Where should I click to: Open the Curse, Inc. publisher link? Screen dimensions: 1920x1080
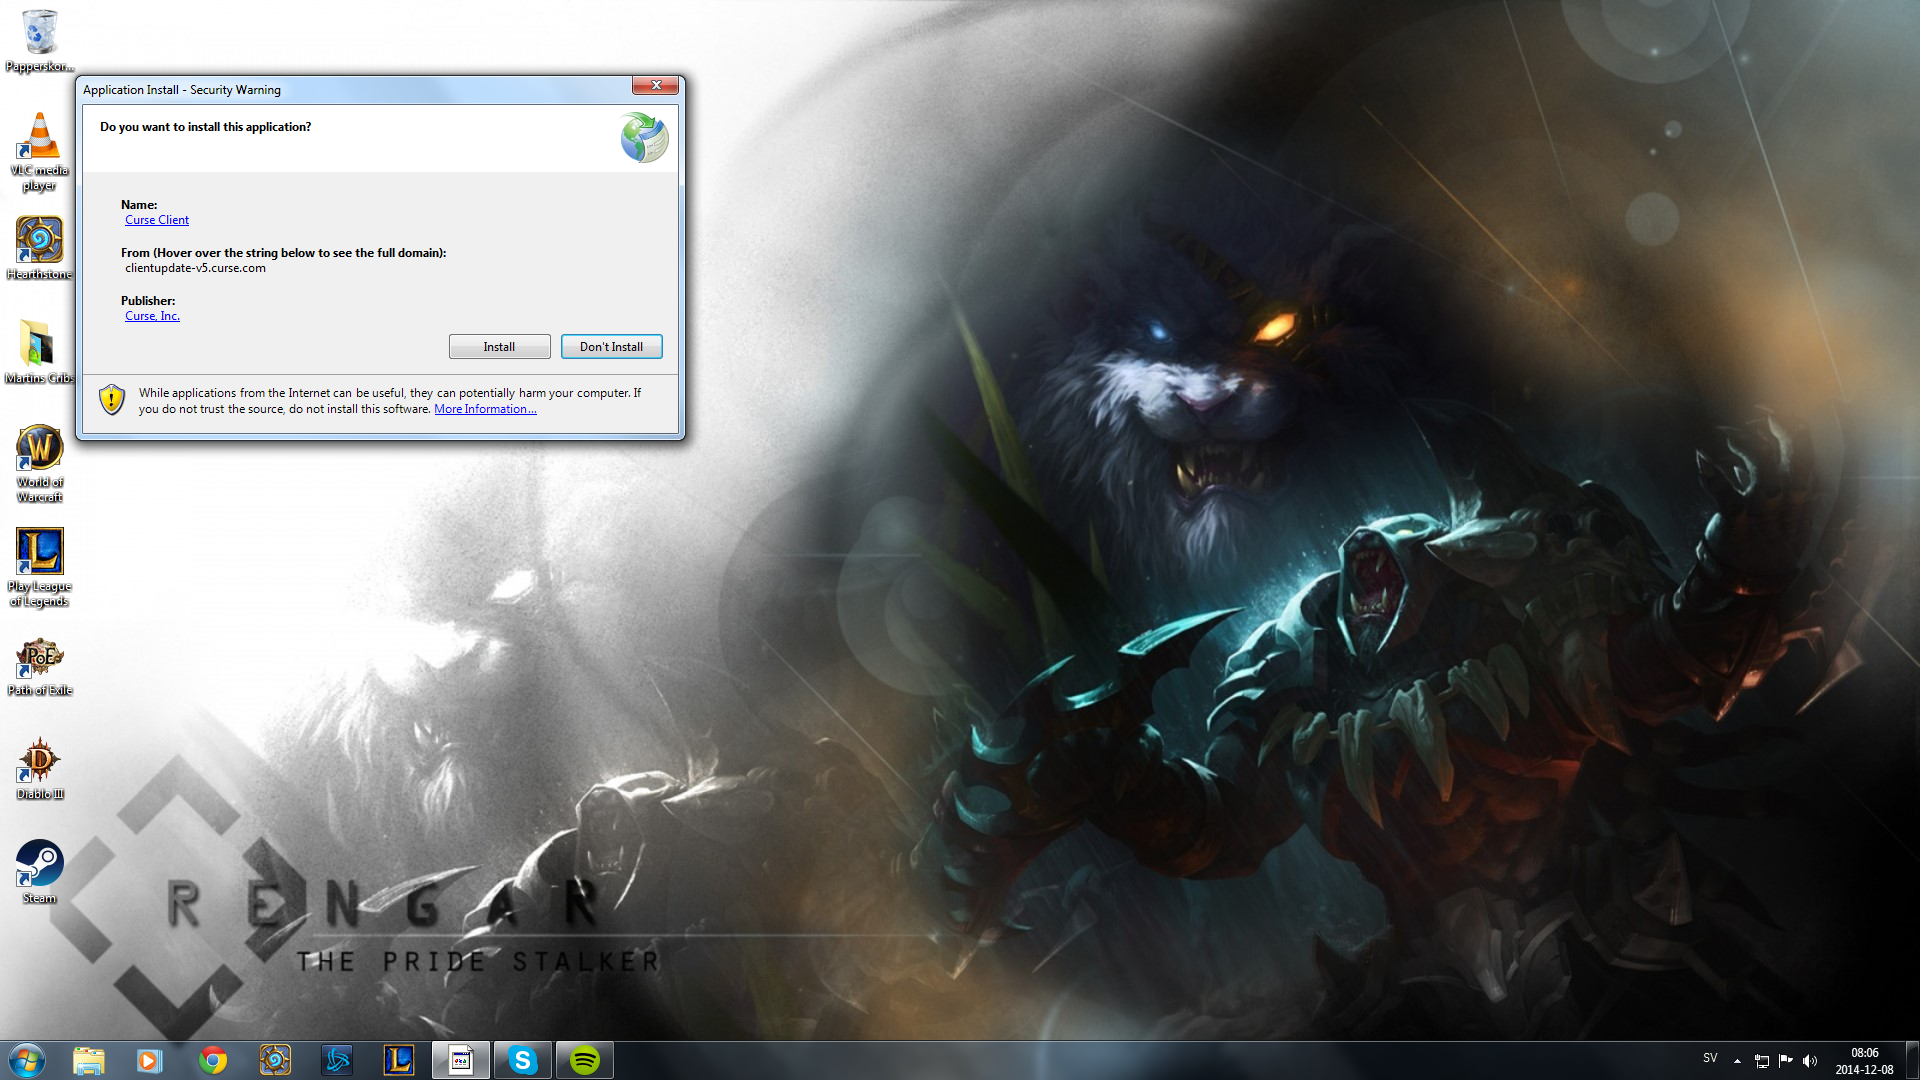tap(152, 316)
